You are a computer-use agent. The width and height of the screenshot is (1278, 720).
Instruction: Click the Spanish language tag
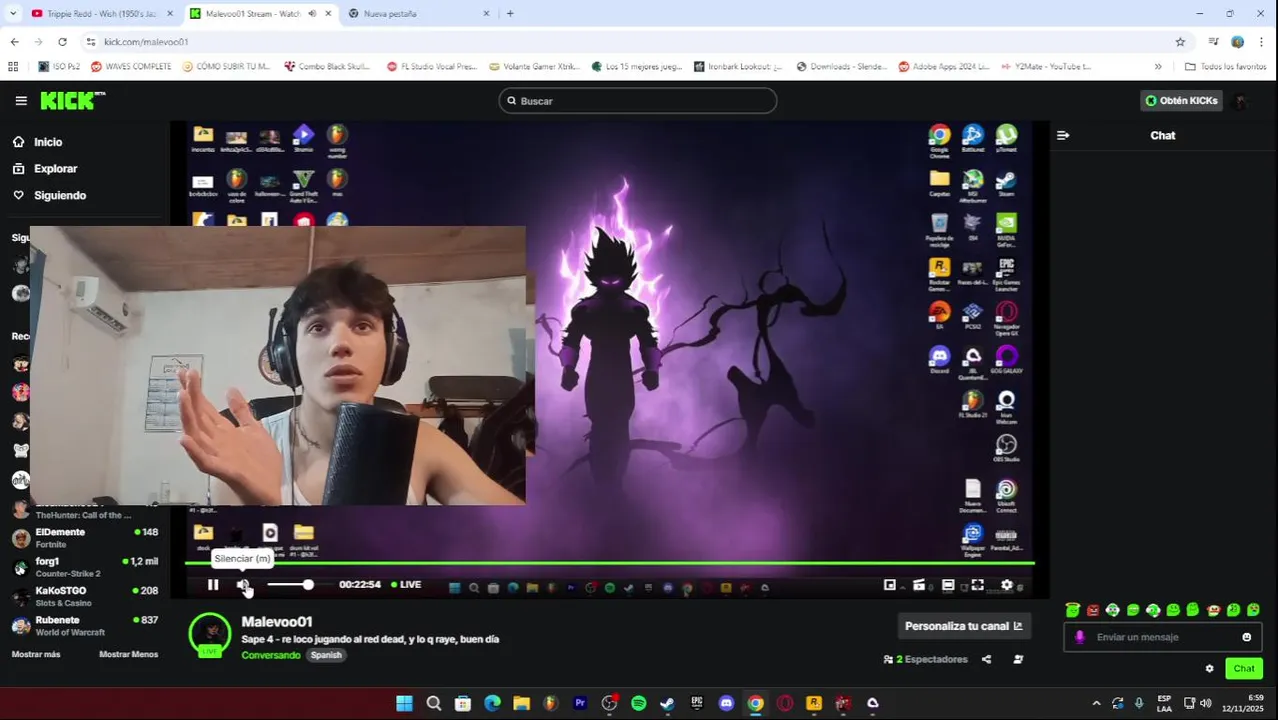pyautogui.click(x=326, y=655)
